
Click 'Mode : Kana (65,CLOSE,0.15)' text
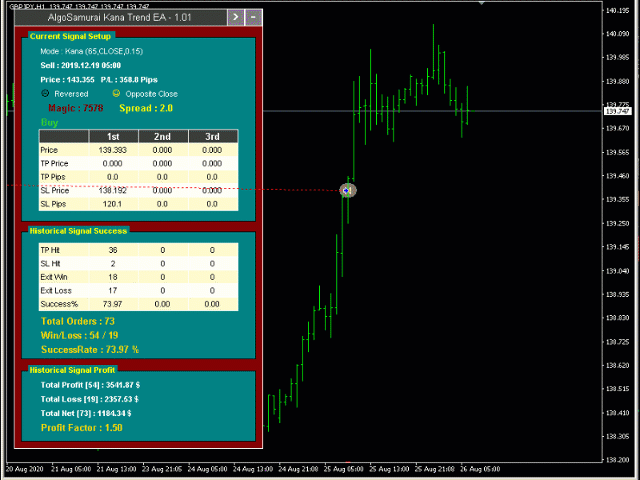coord(91,51)
